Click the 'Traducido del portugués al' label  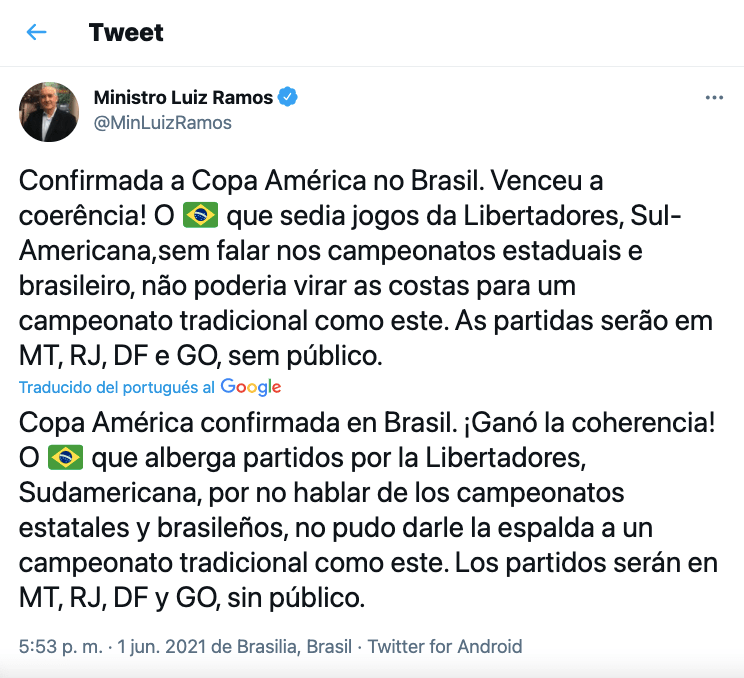coord(117,387)
